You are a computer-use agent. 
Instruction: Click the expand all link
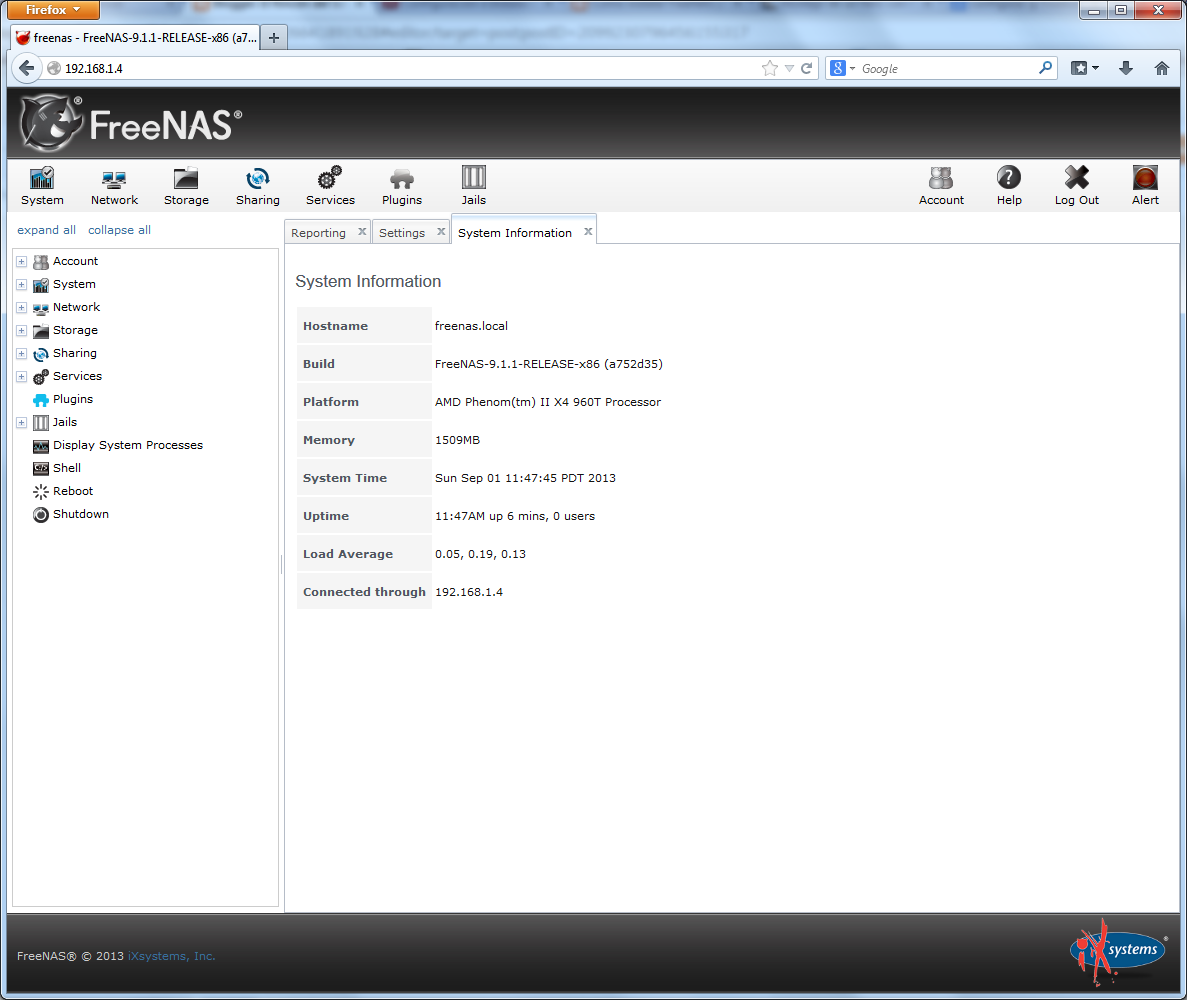46,230
